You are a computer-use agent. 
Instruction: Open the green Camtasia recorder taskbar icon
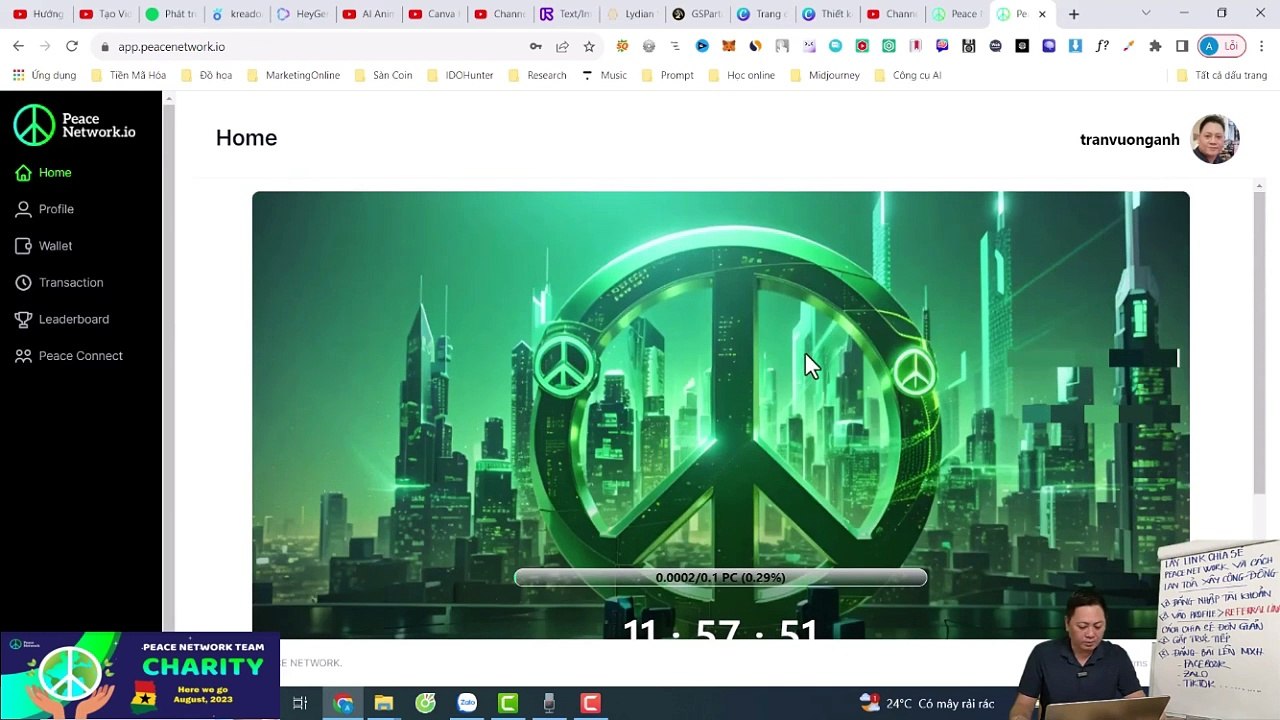pyautogui.click(x=508, y=703)
